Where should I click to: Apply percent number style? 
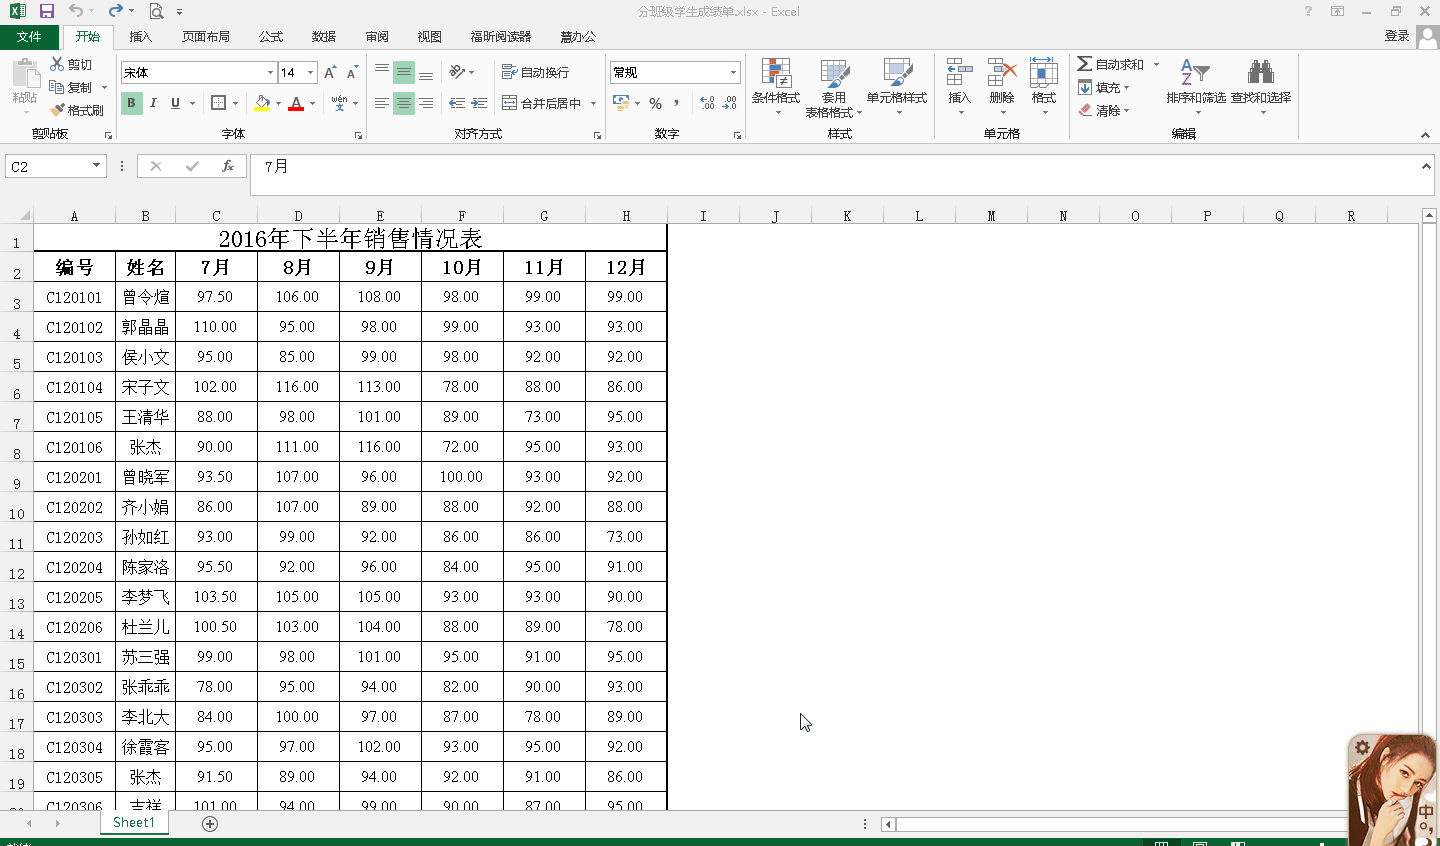click(656, 103)
